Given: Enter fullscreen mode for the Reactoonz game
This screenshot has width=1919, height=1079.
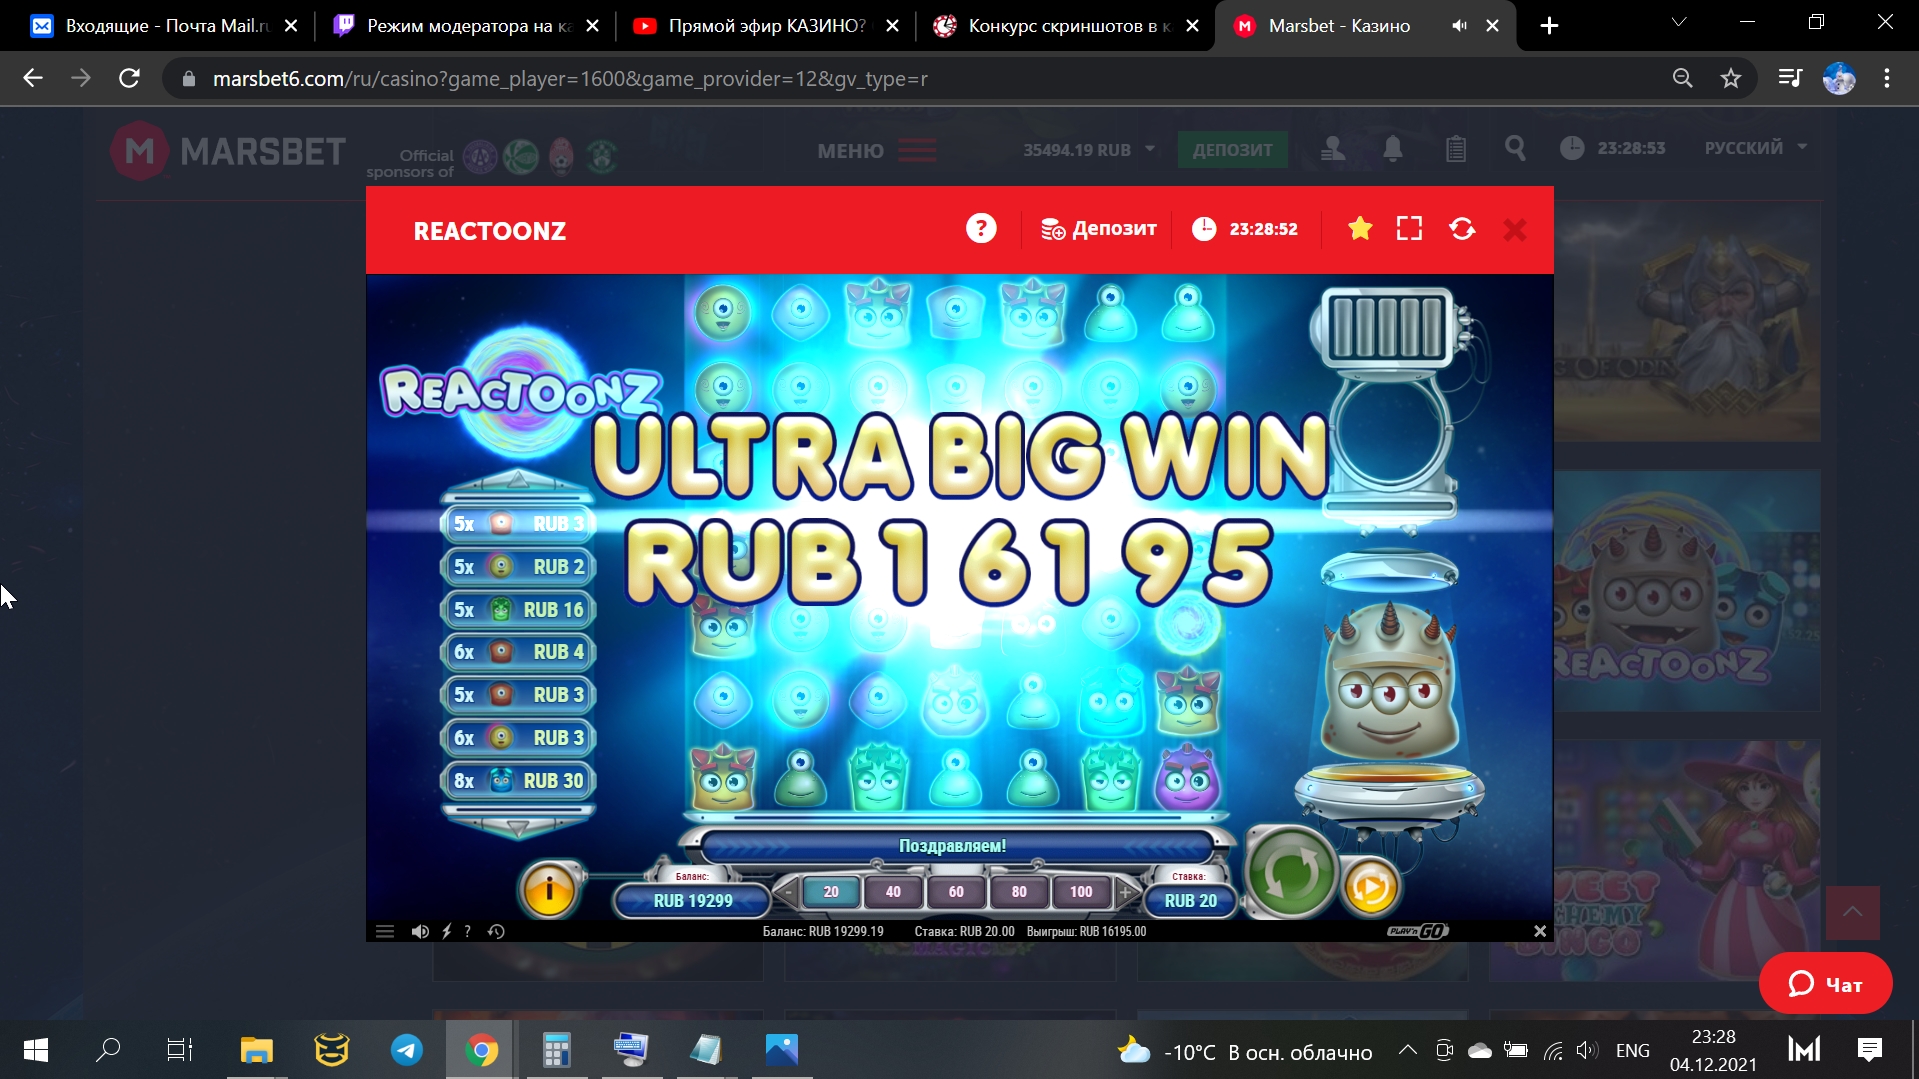Looking at the screenshot, I should point(1409,229).
